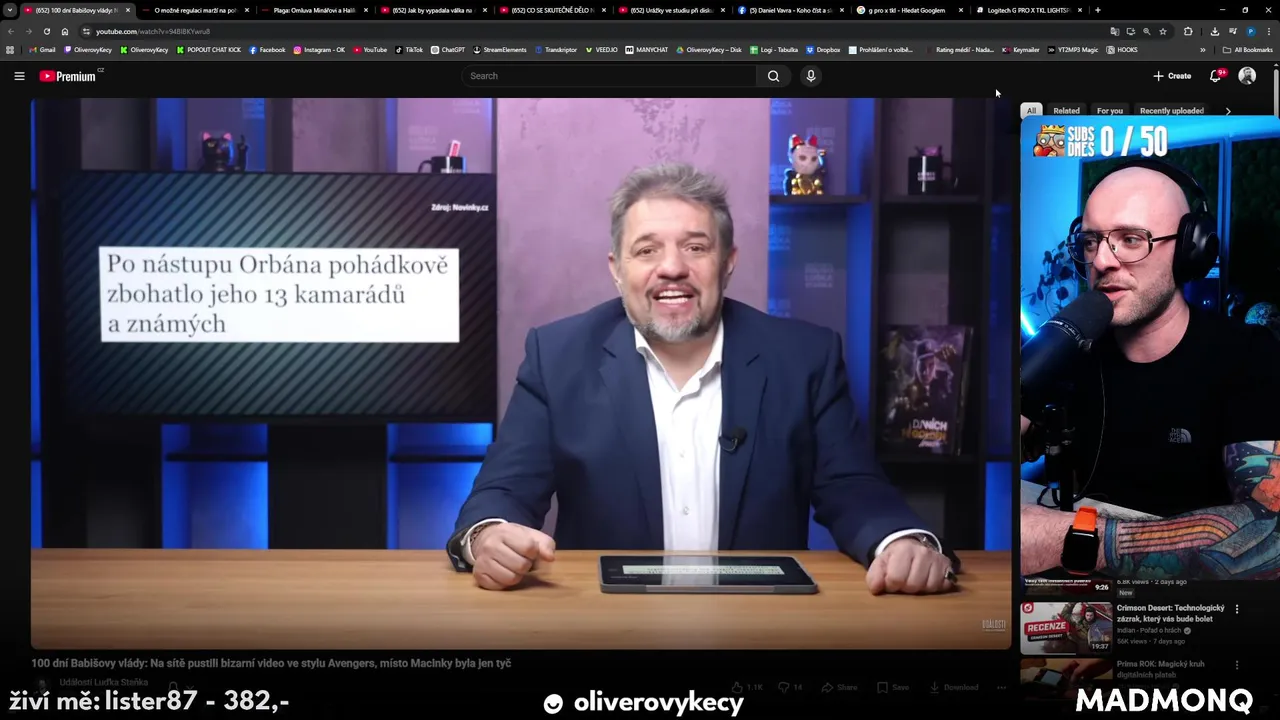Reload the current page
The height and width of the screenshot is (720, 1280).
point(47,31)
